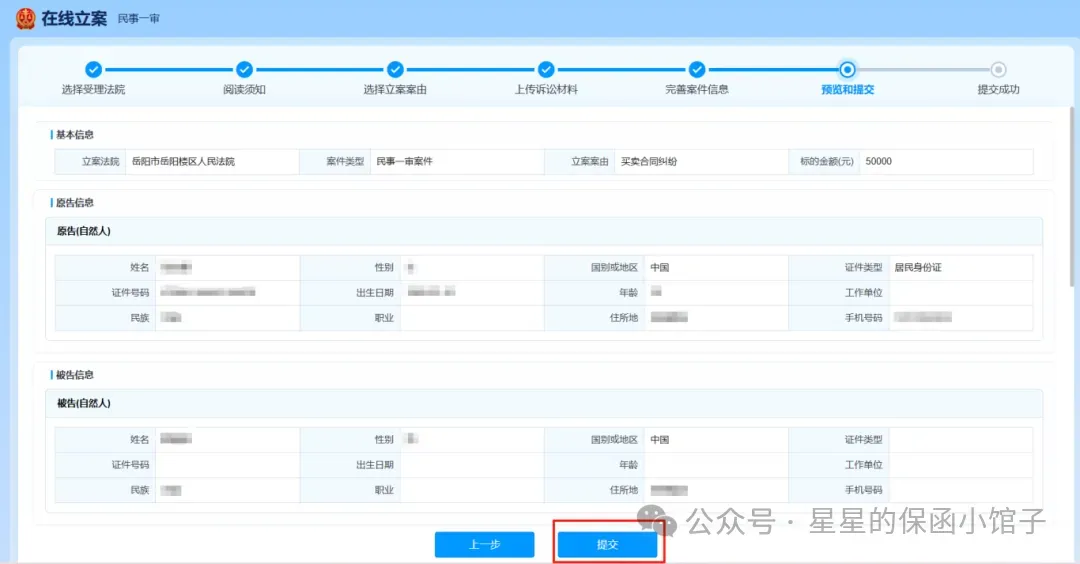
Task: Click the 在线立案 title text
Action: coord(74,19)
